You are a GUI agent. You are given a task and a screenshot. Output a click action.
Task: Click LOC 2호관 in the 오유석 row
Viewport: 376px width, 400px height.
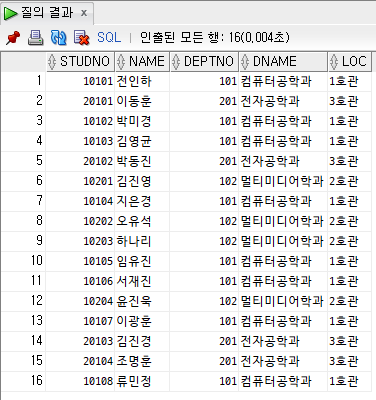point(350,221)
